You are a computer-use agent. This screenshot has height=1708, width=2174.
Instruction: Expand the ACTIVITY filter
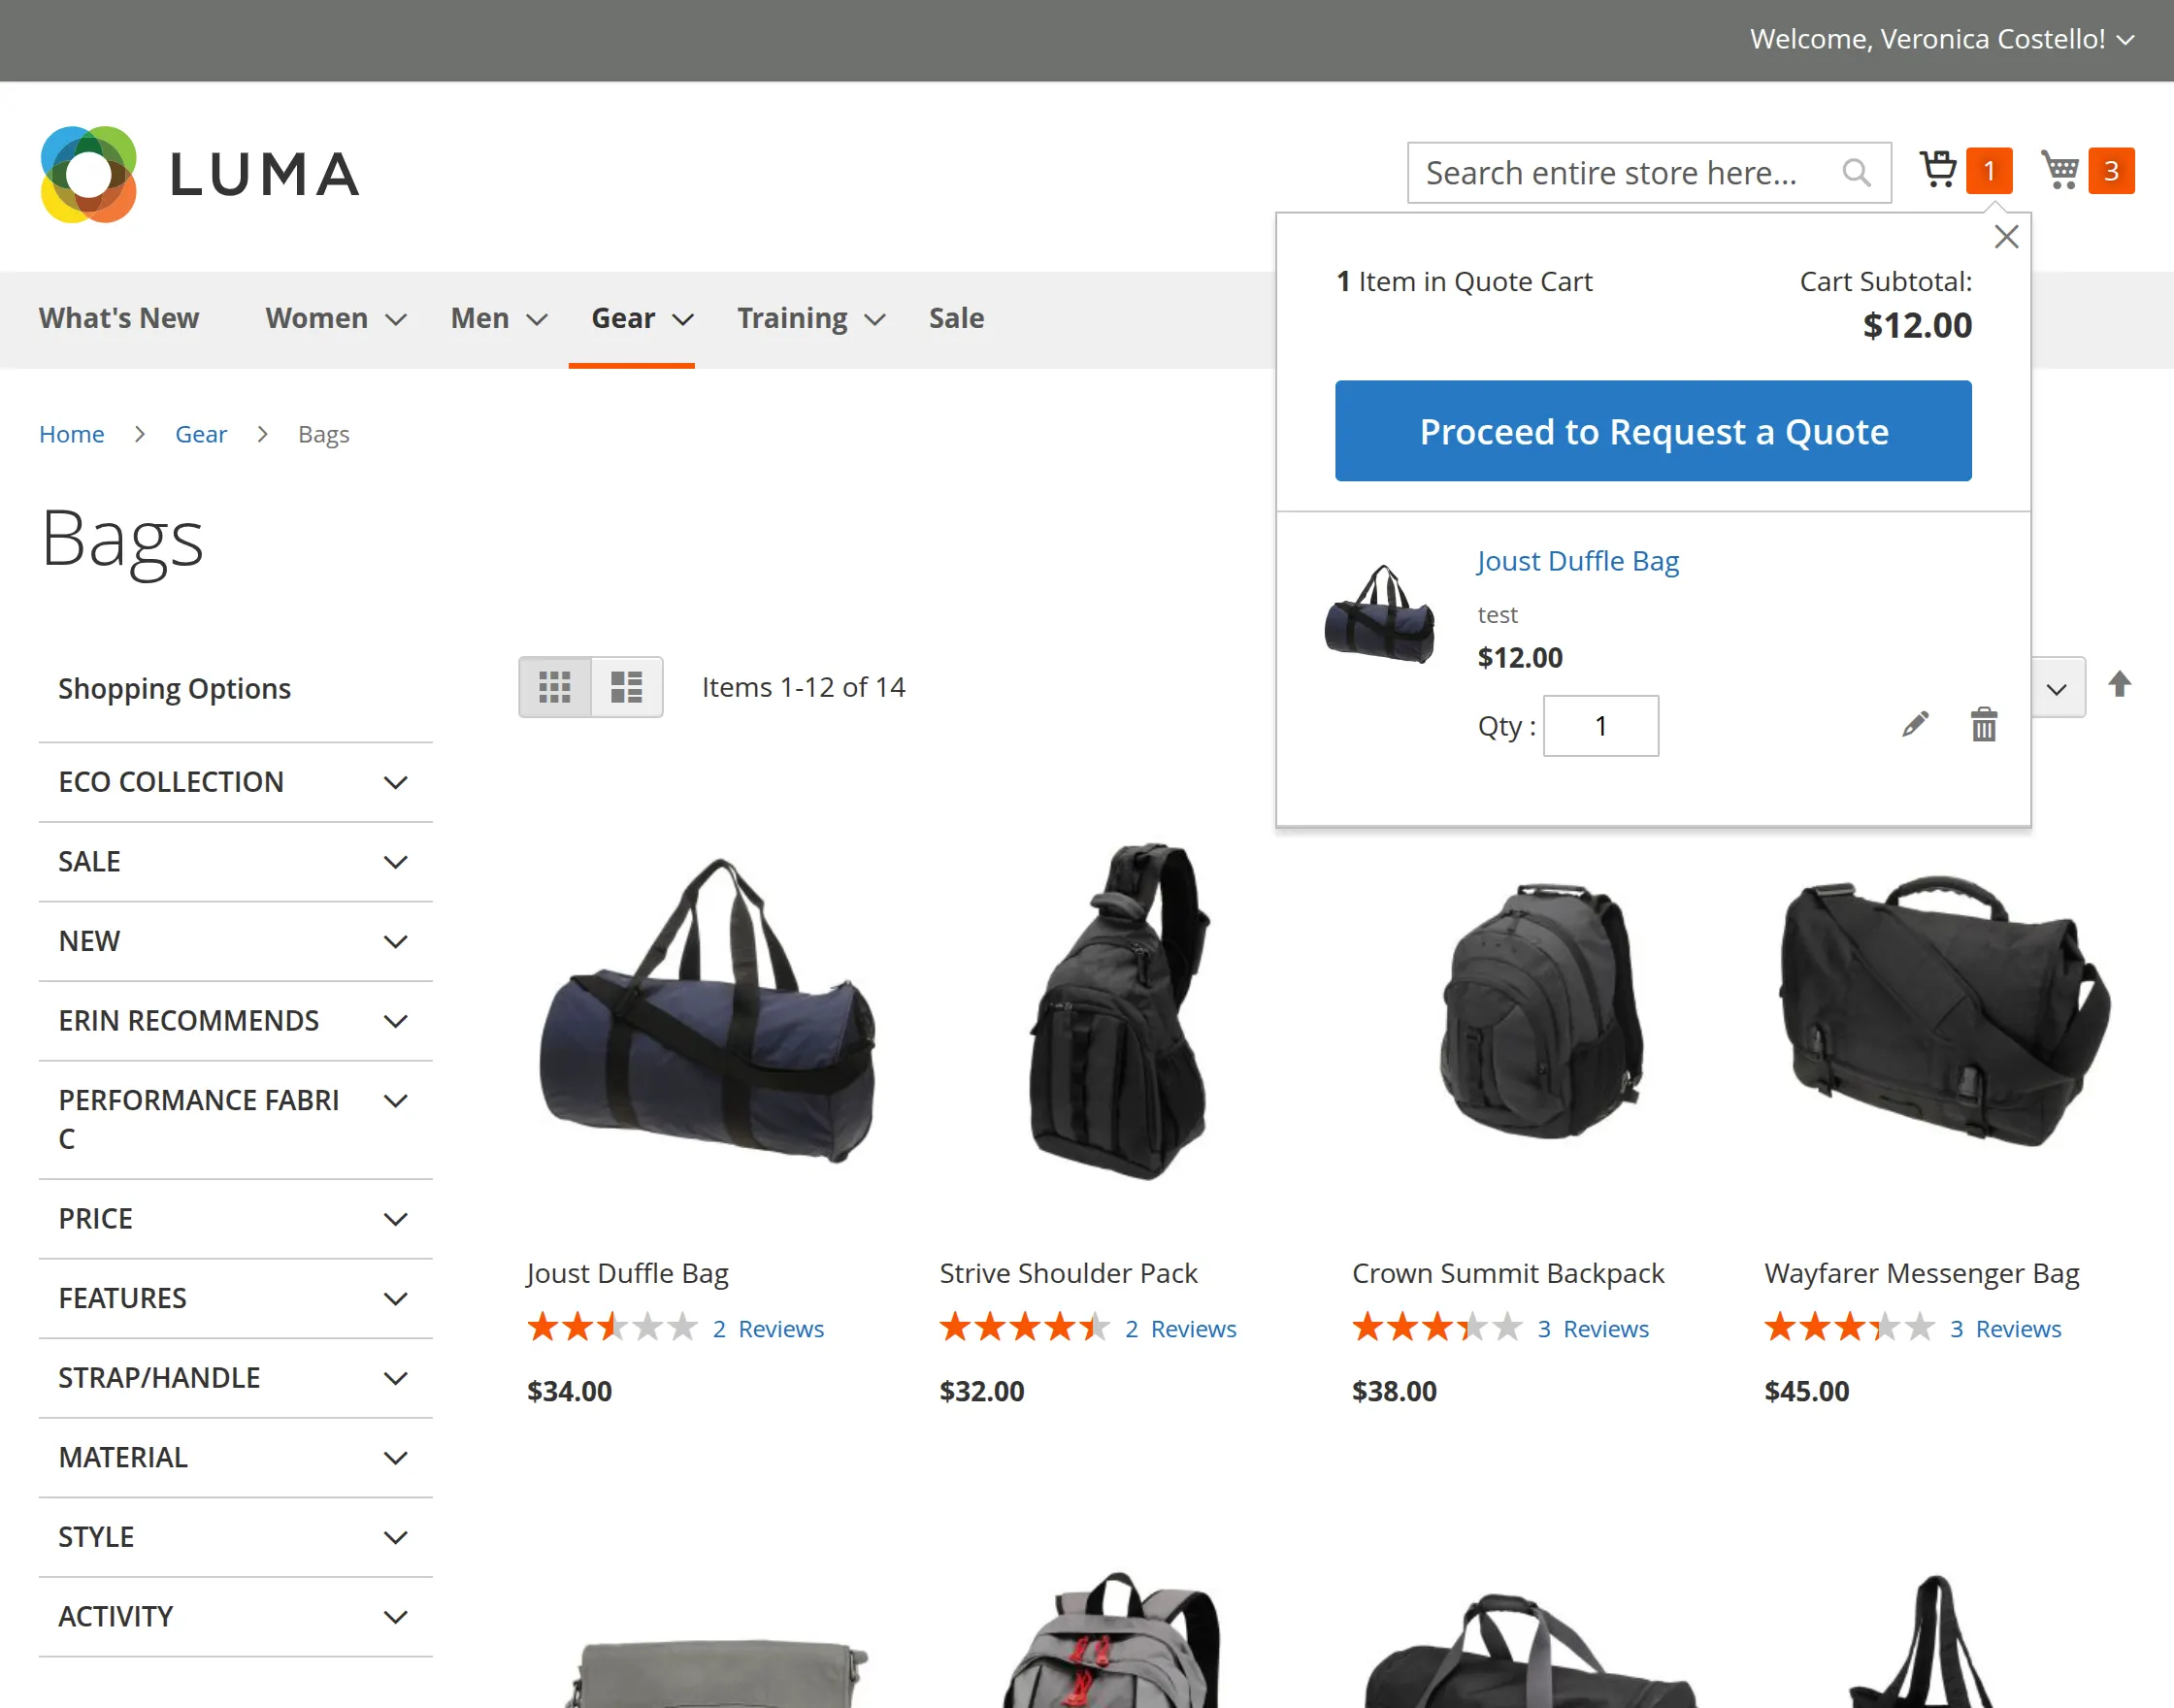point(236,1616)
